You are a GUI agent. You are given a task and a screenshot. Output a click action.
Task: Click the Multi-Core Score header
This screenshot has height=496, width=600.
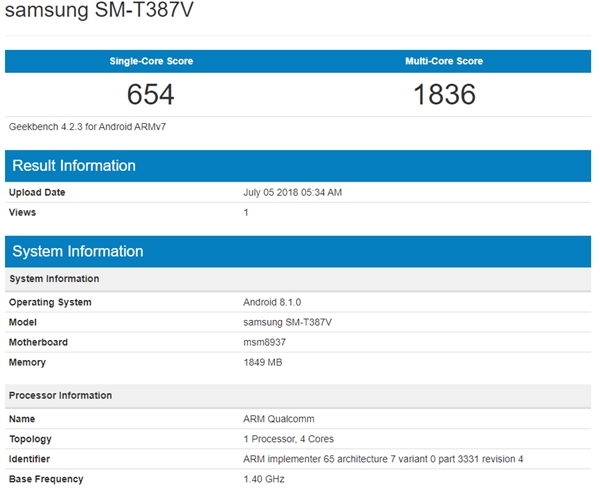click(x=444, y=61)
